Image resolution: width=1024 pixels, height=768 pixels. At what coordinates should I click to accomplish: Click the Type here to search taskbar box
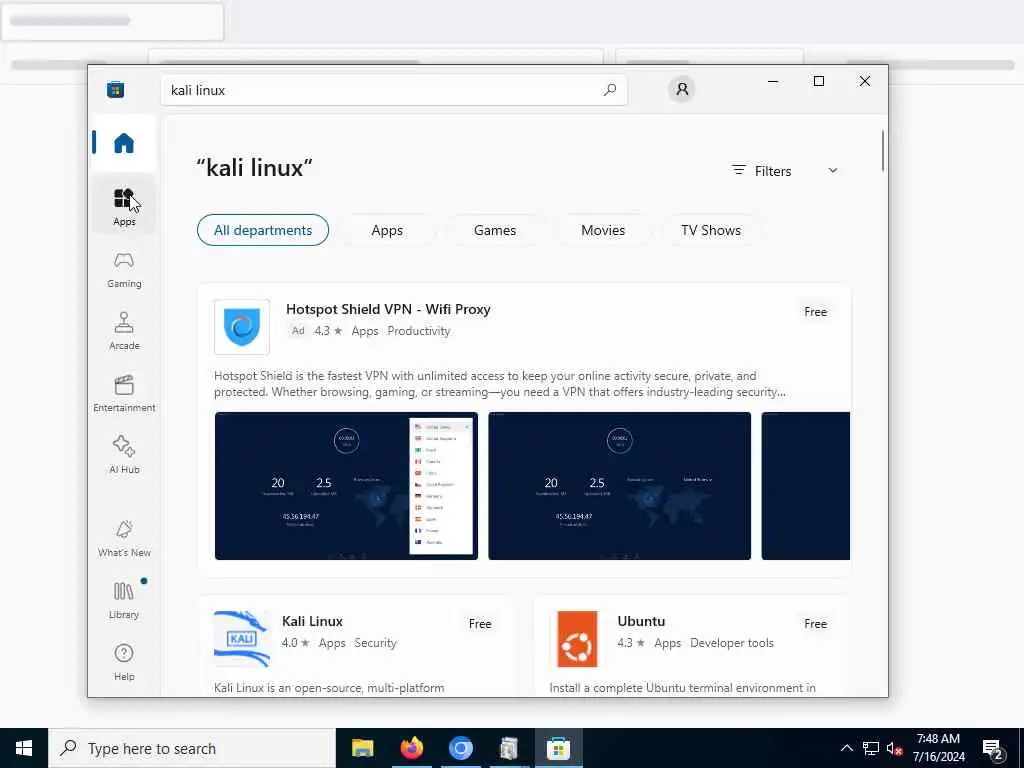click(191, 748)
